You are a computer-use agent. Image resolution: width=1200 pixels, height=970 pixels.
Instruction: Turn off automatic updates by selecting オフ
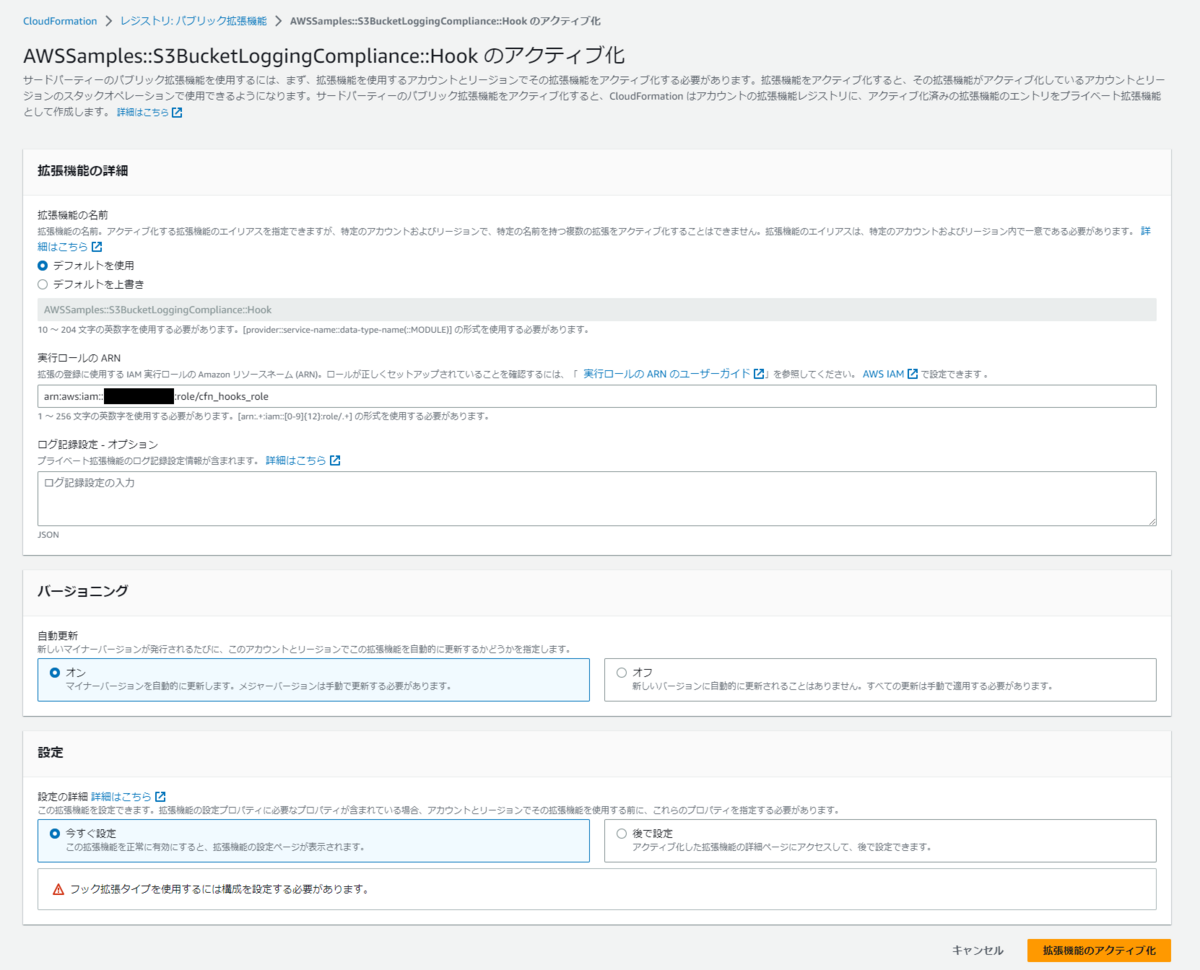click(620, 672)
